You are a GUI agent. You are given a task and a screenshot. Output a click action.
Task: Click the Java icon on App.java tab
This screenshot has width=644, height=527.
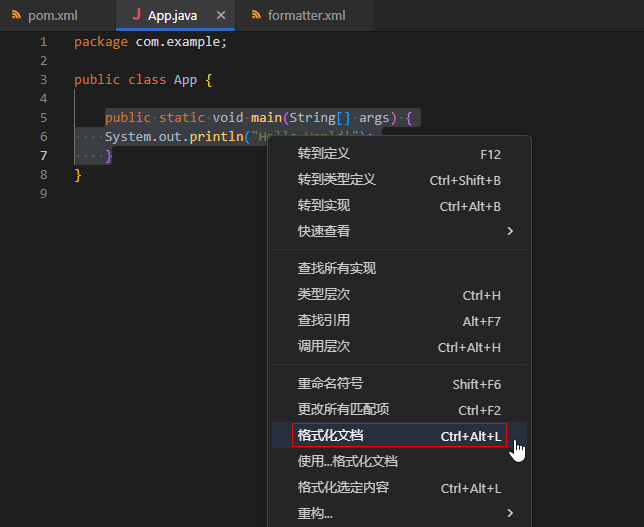[136, 15]
